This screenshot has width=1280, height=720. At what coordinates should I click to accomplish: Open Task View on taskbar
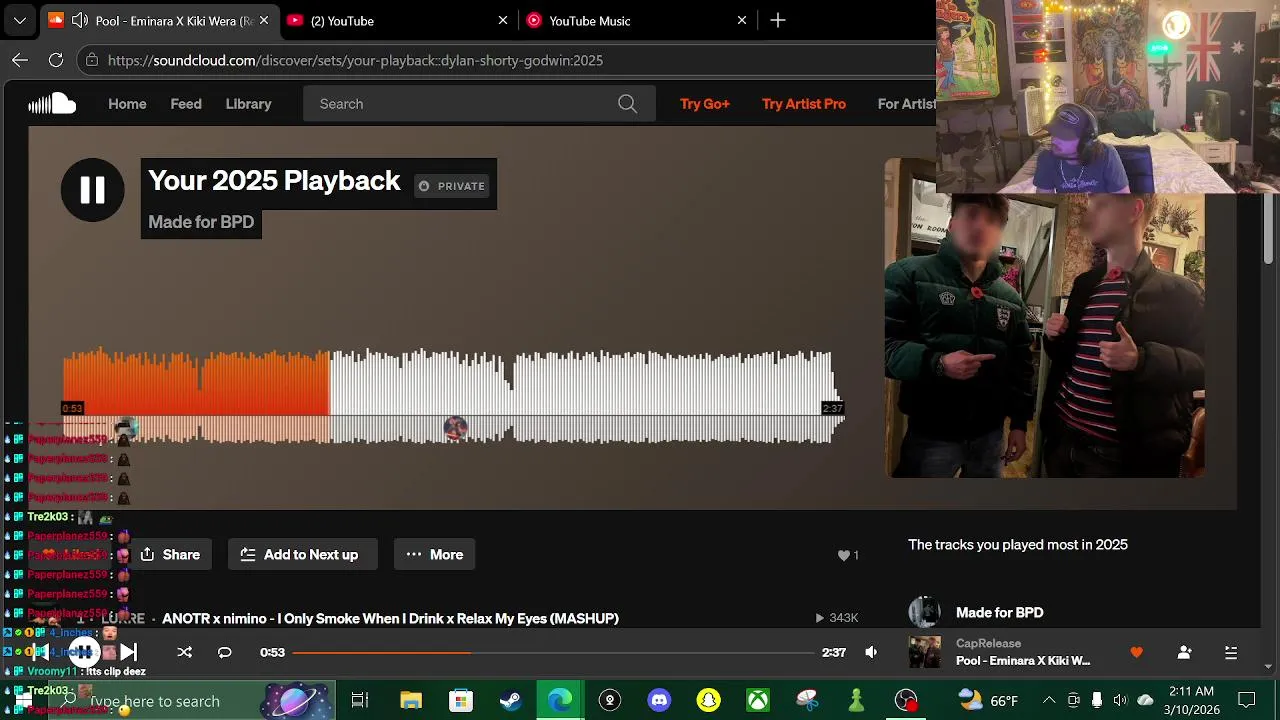360,701
